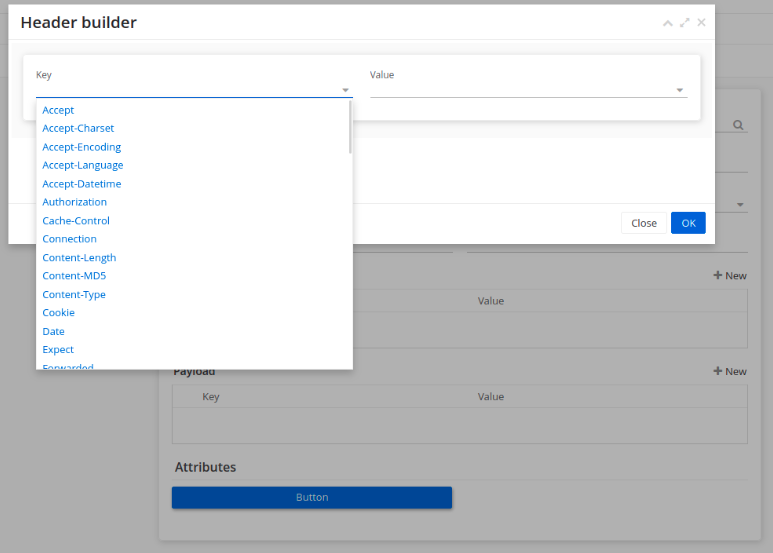Click into the Value combo box field
This screenshot has height=553, width=773.
coord(528,90)
